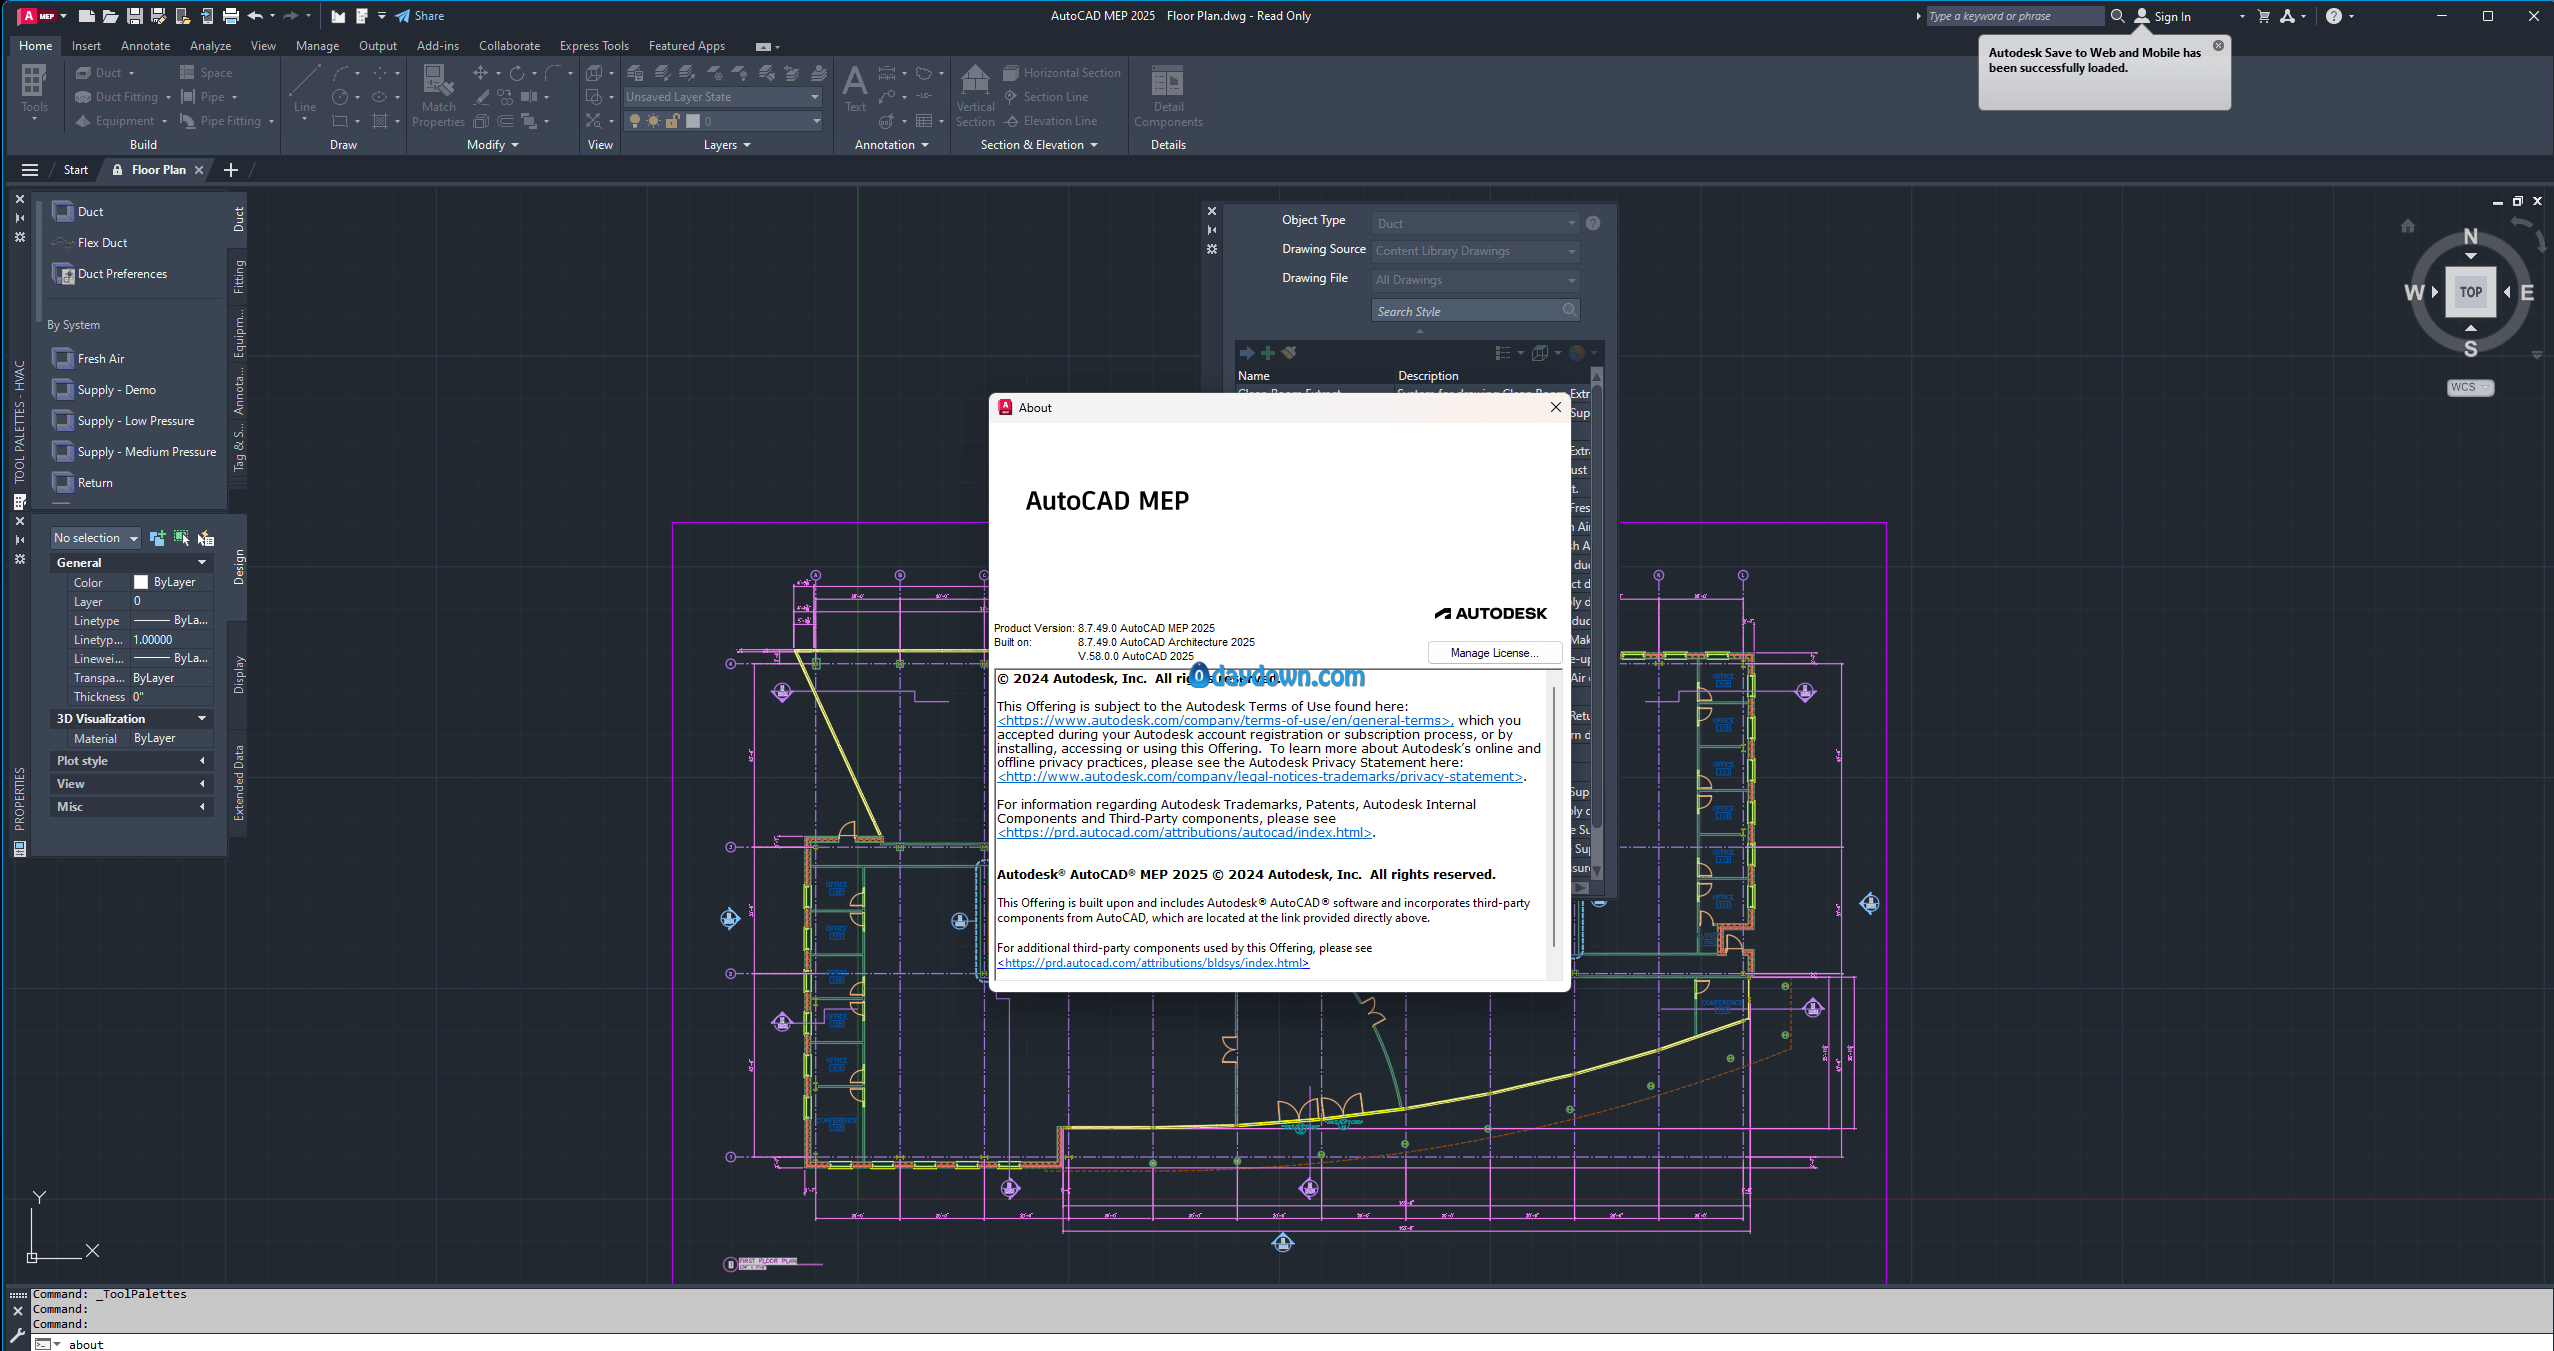Click the Rotate tool in Modify panel

point(517,73)
